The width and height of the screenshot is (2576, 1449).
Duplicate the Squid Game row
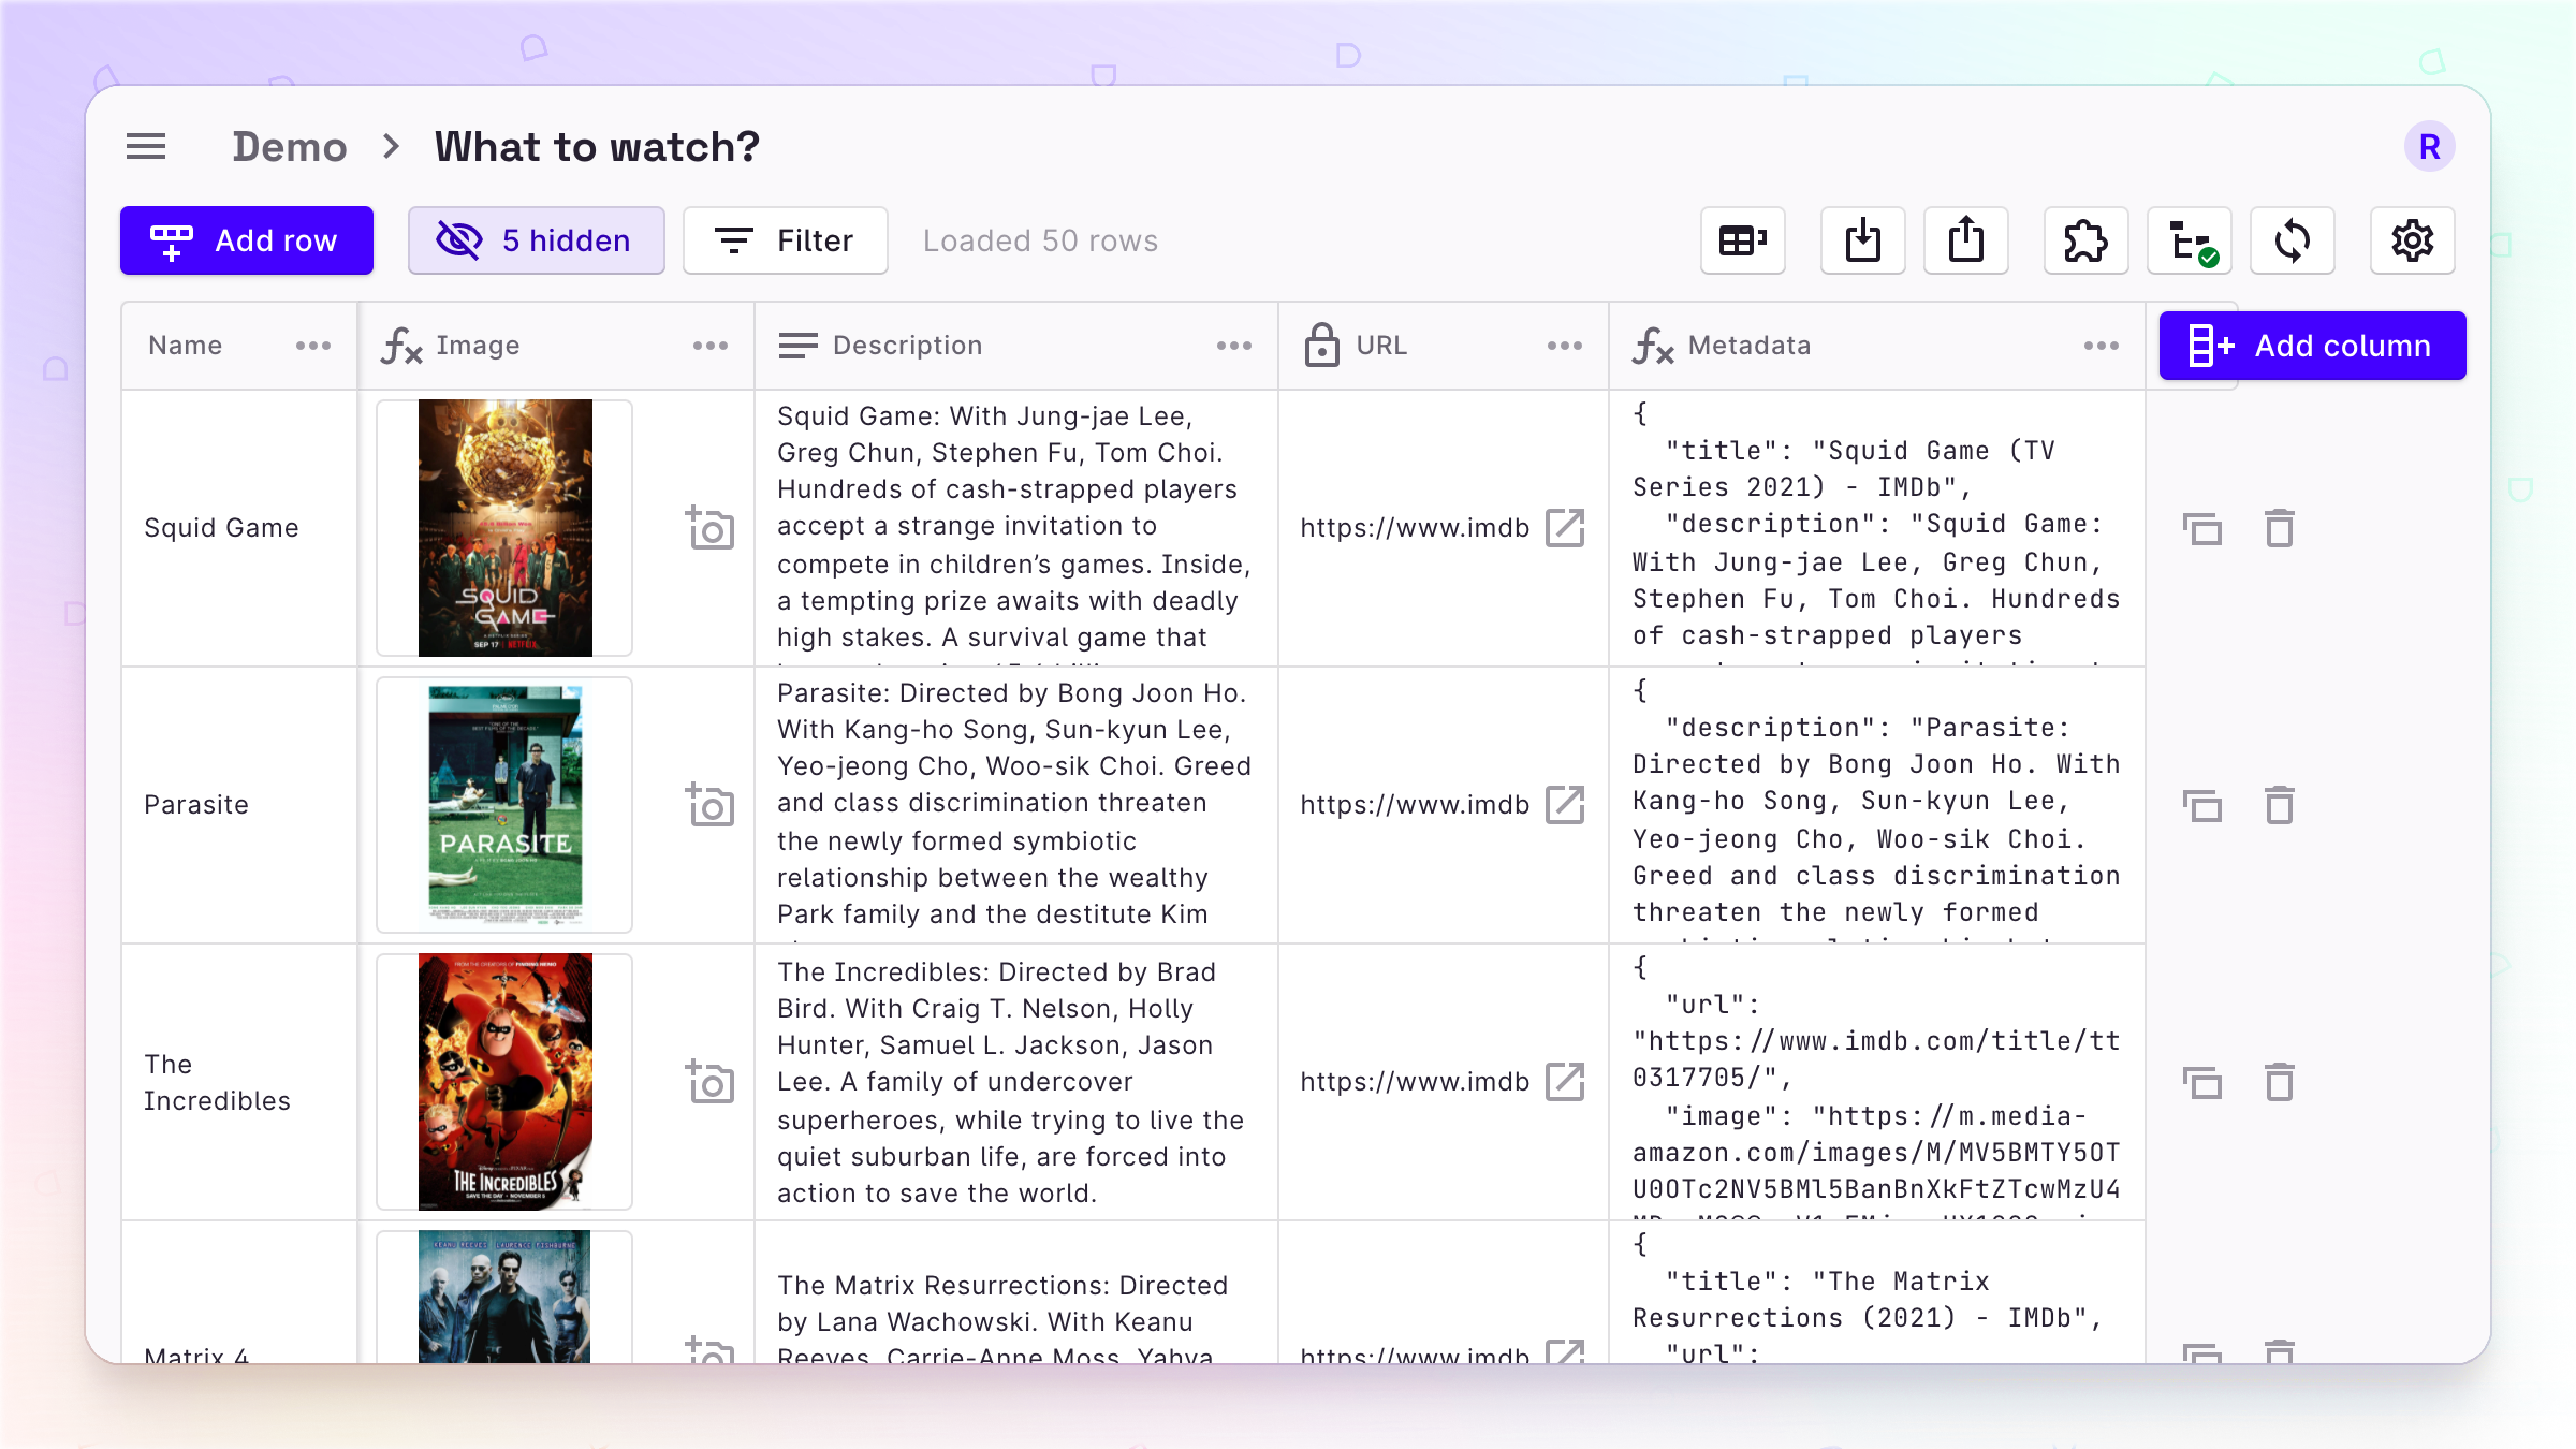tap(2202, 528)
